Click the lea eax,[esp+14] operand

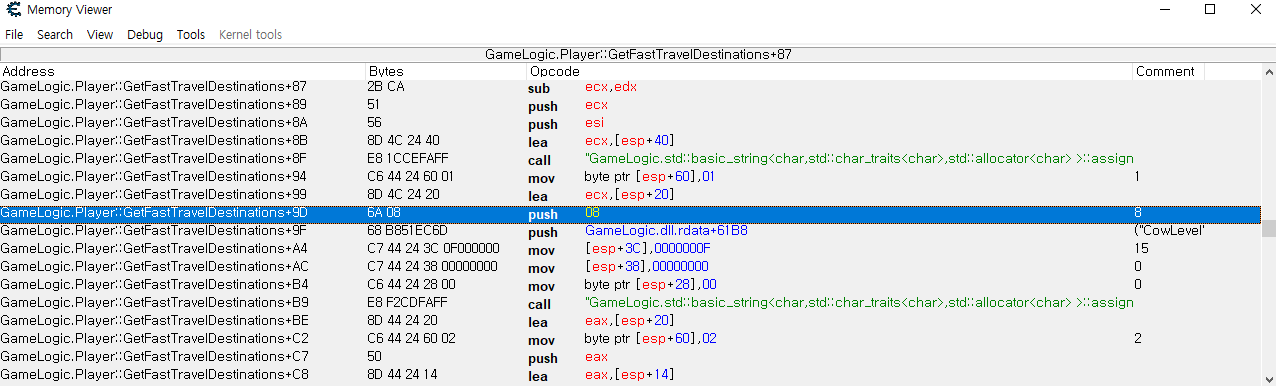630,375
